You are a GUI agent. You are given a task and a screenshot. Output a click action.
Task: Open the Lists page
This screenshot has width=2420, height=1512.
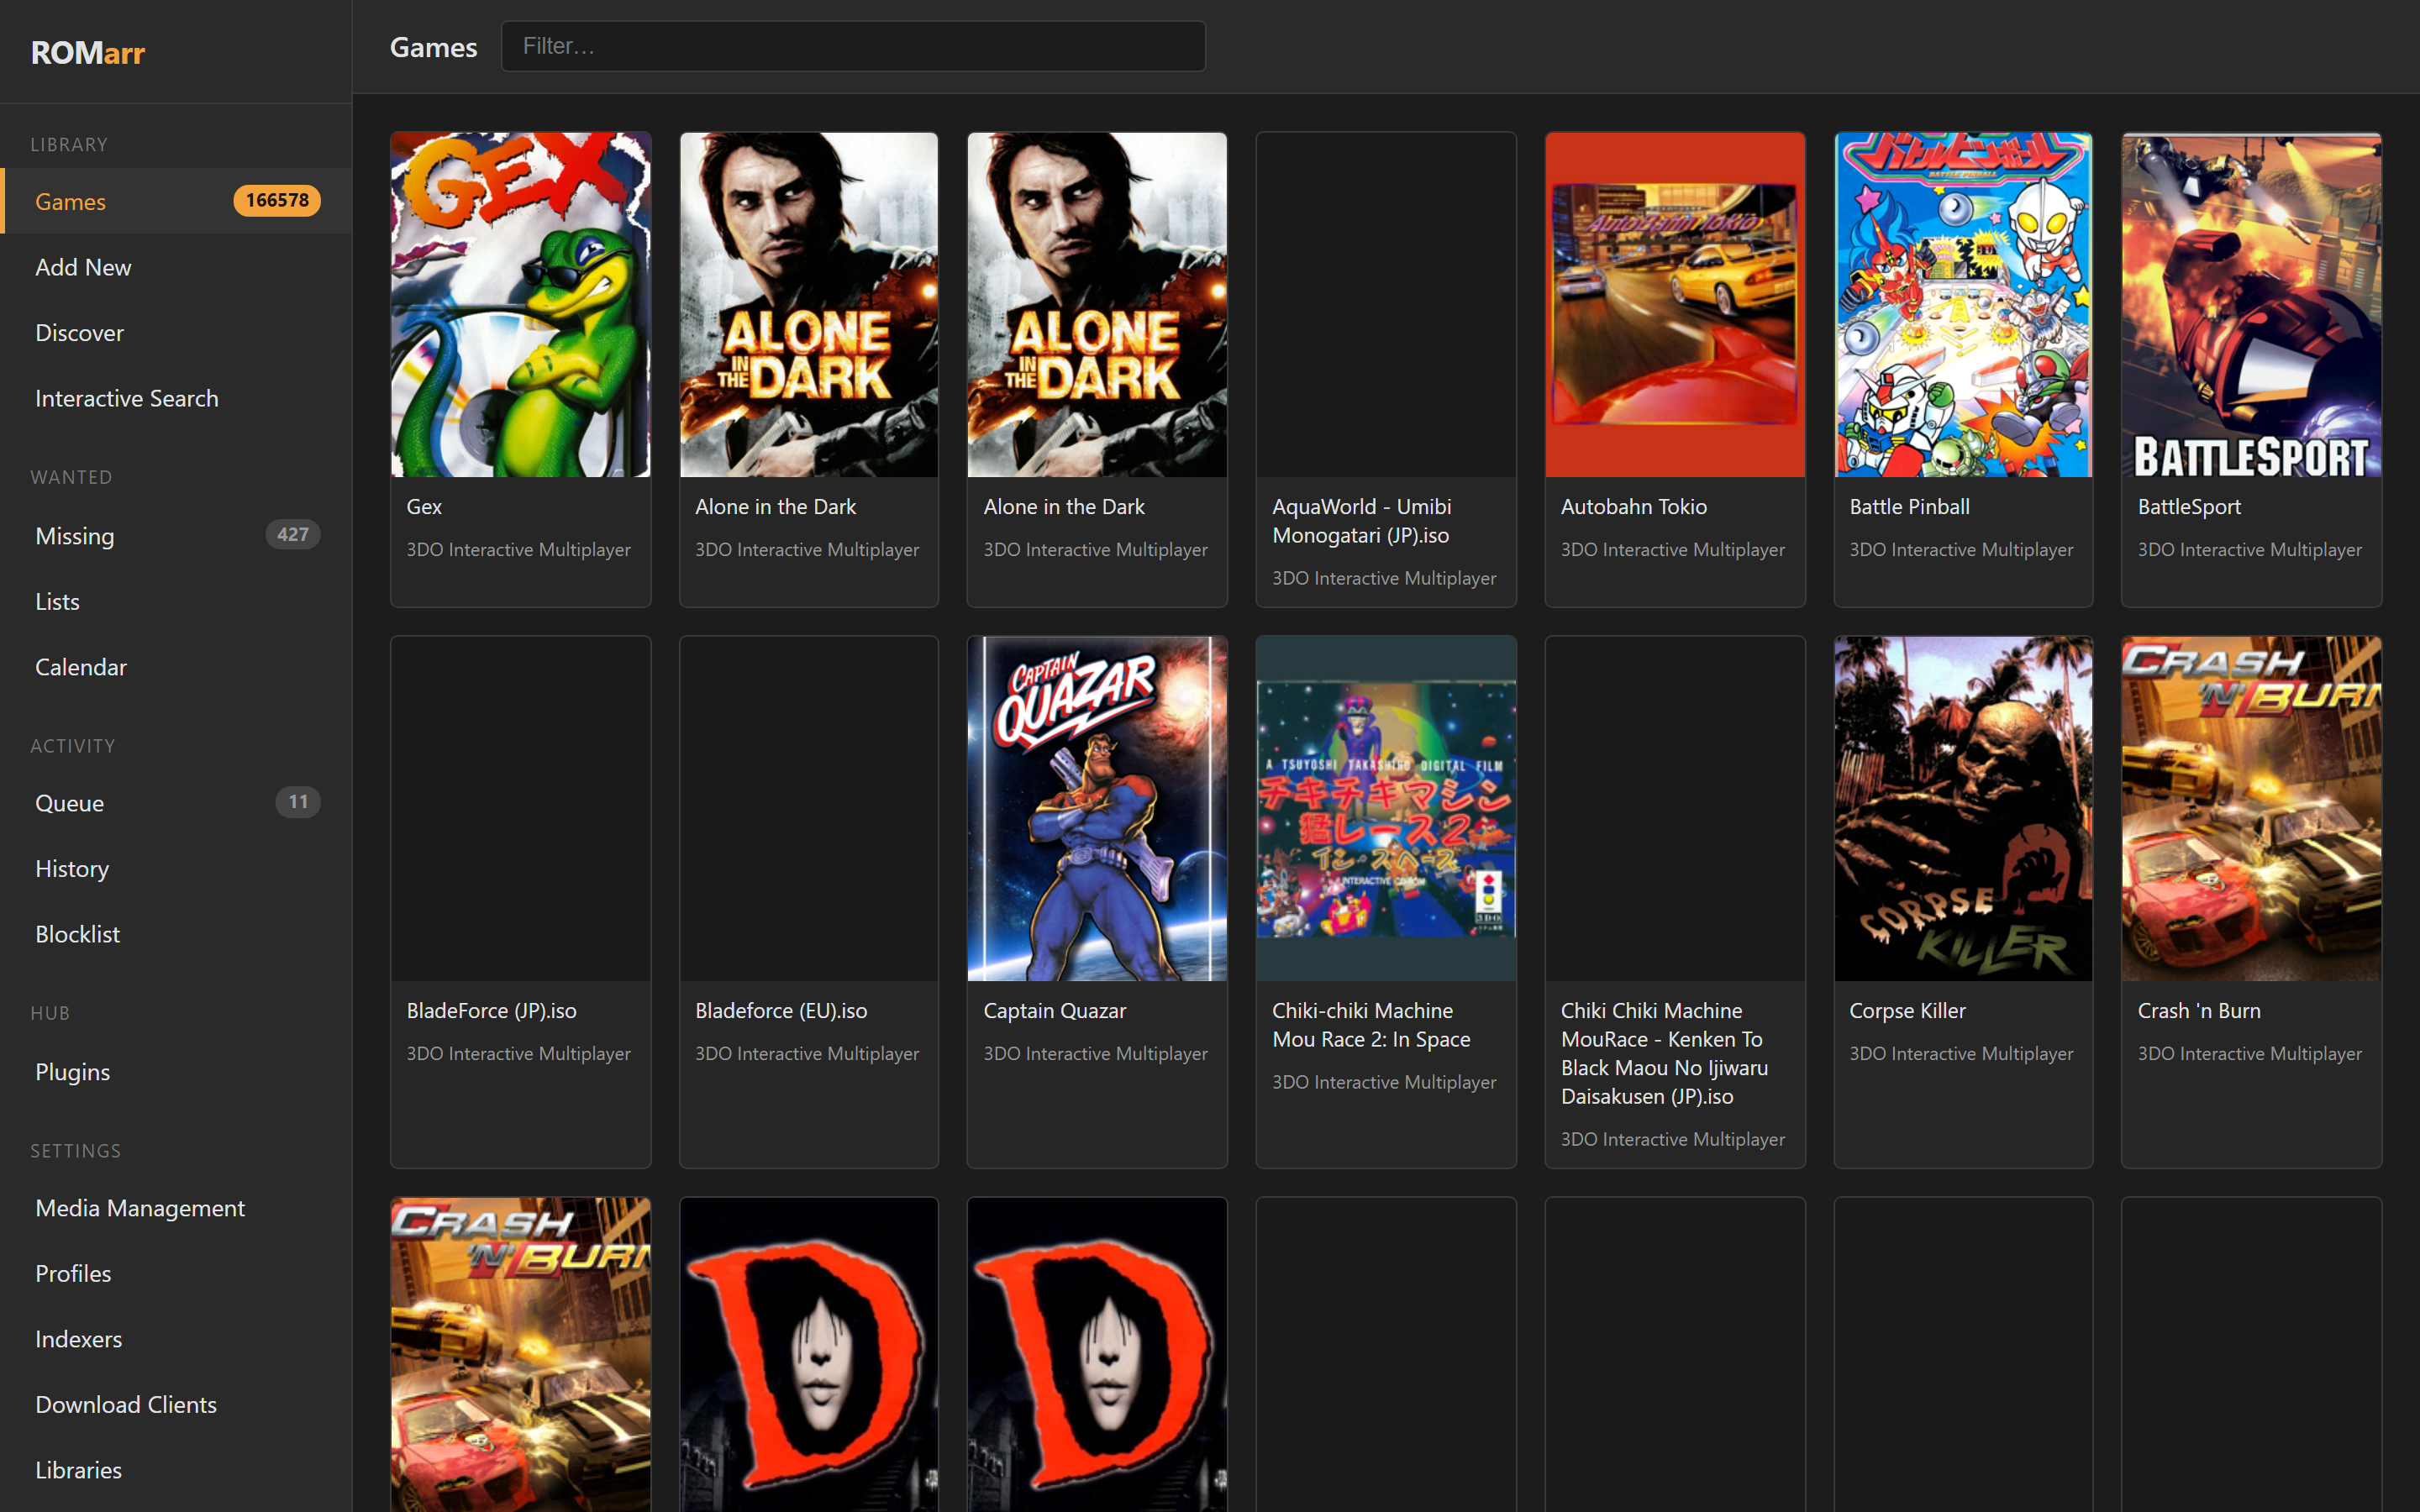[176, 601]
